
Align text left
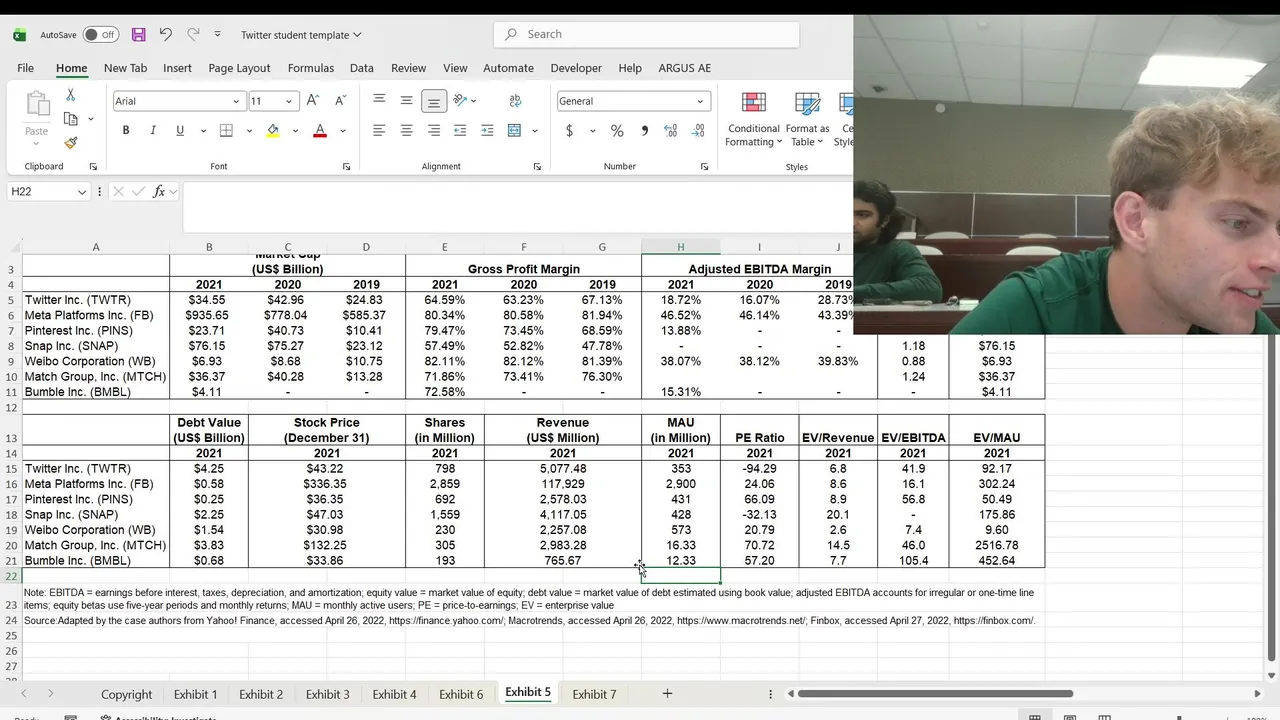tap(379, 131)
